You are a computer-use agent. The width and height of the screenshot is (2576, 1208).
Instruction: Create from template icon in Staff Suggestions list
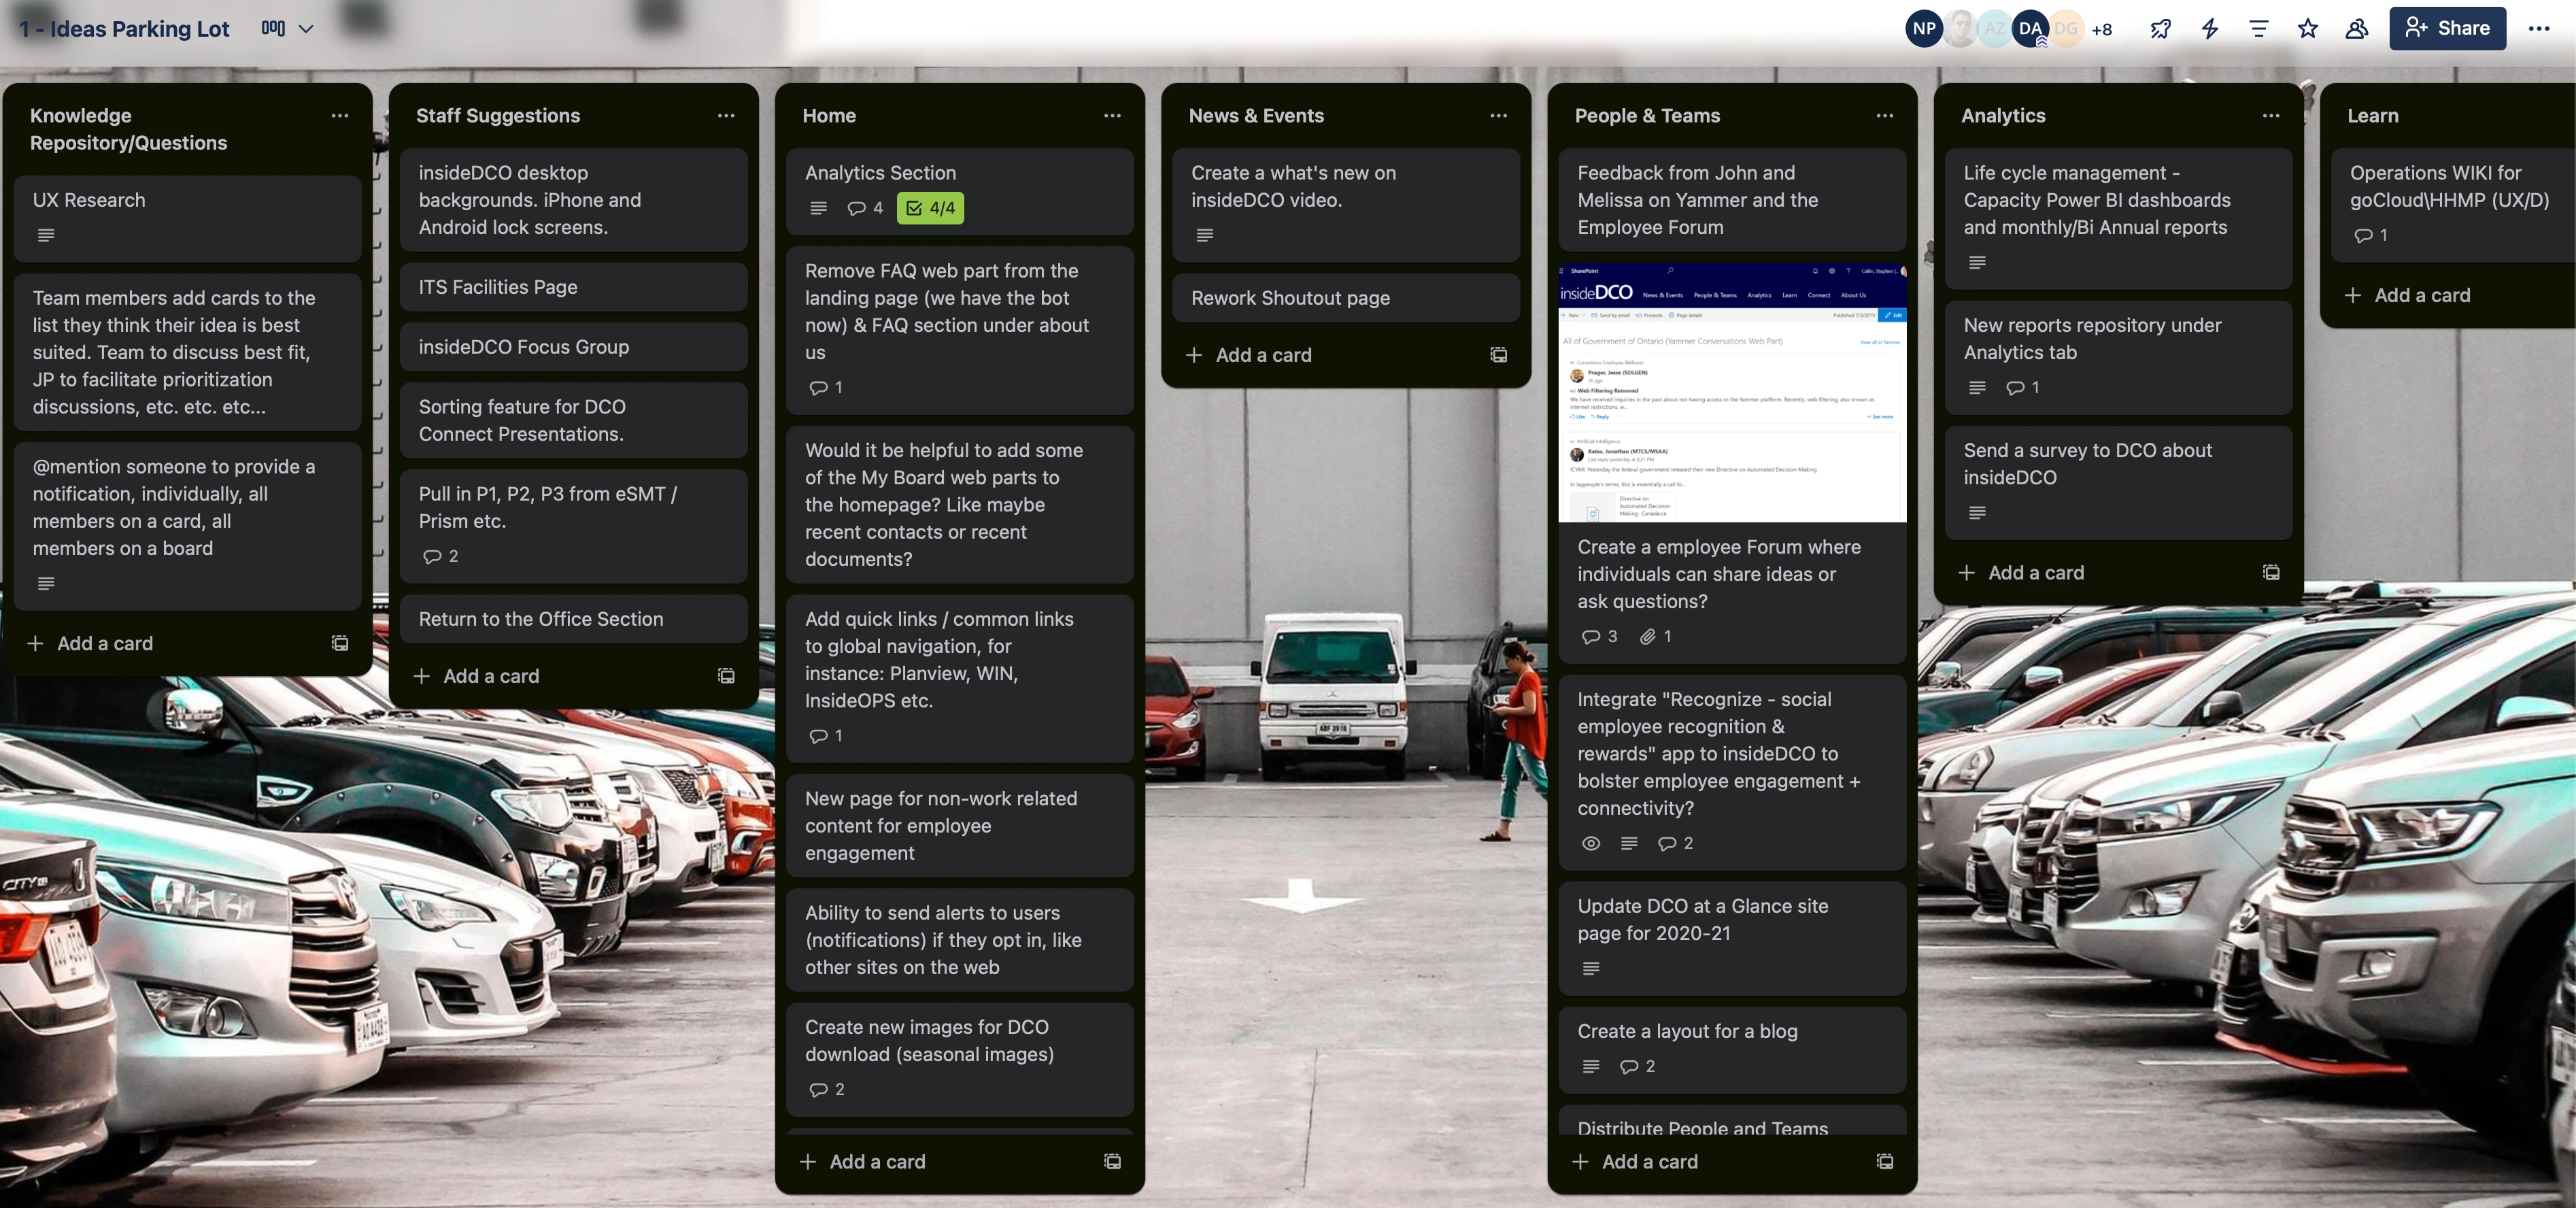tap(726, 676)
